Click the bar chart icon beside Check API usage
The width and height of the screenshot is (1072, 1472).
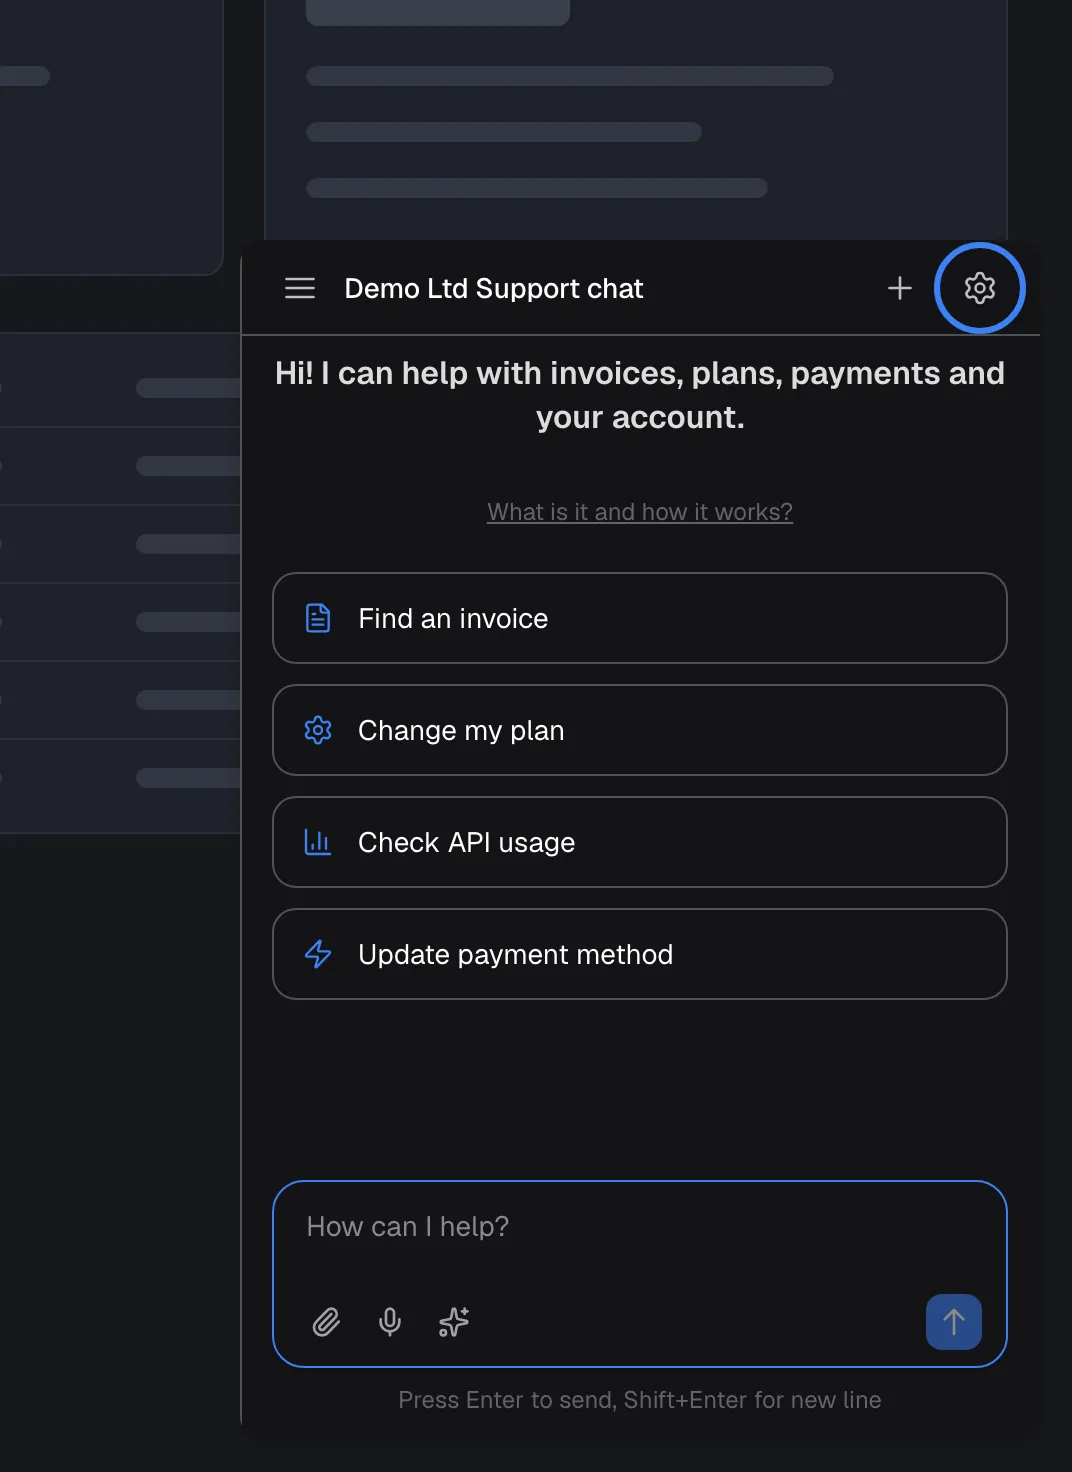[318, 842]
